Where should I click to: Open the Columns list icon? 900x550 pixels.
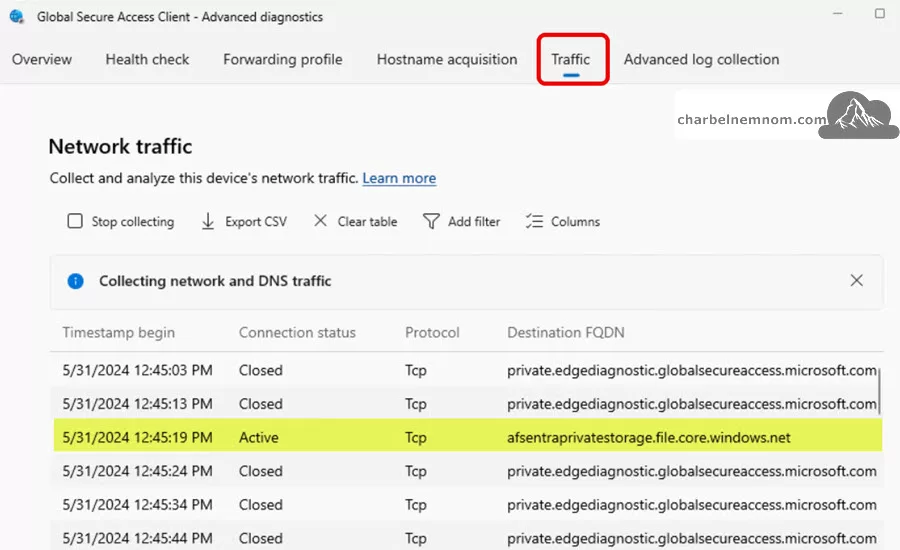534,222
